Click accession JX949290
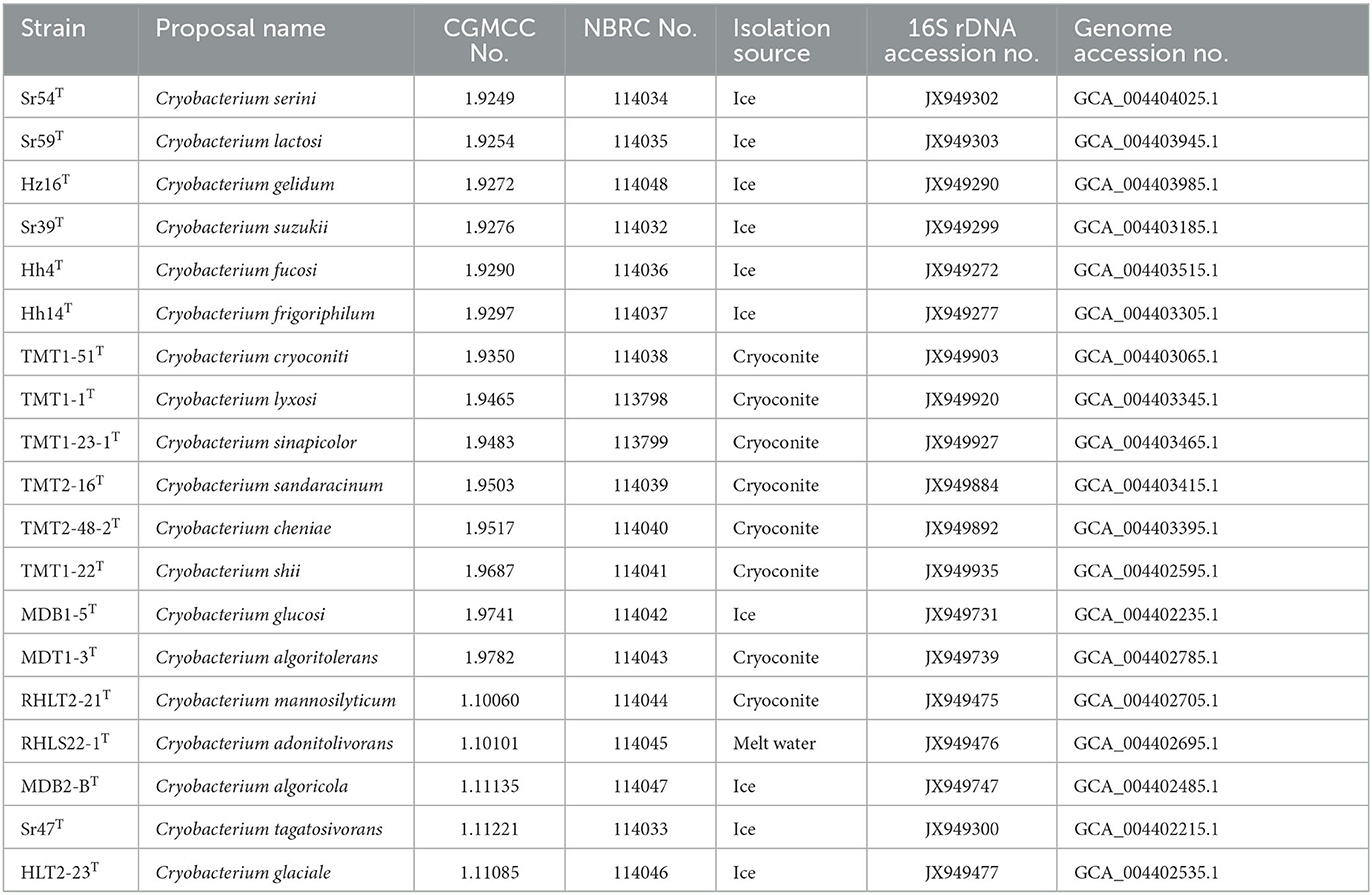 click(x=961, y=184)
